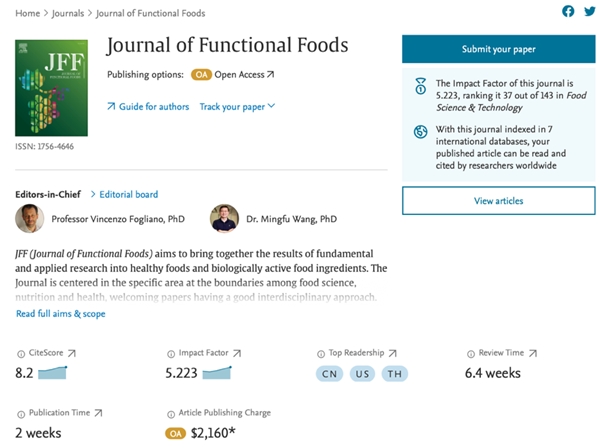
Task: Click the Publication Time info icon
Action: 21,414
